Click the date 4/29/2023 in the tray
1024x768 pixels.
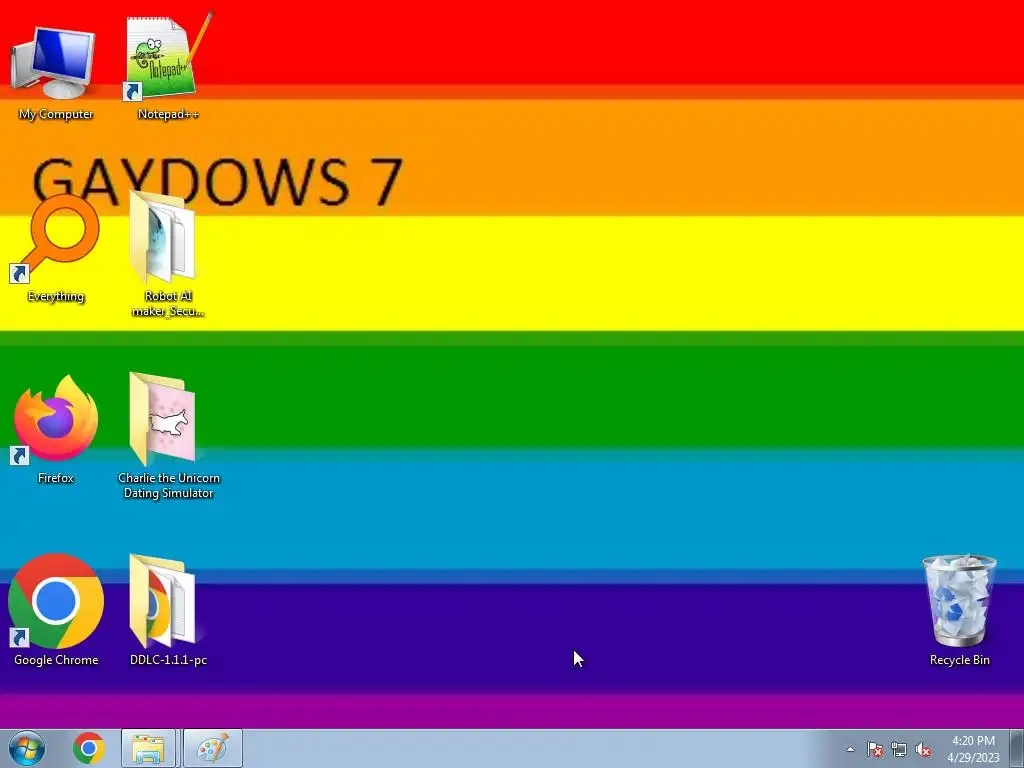[973, 758]
